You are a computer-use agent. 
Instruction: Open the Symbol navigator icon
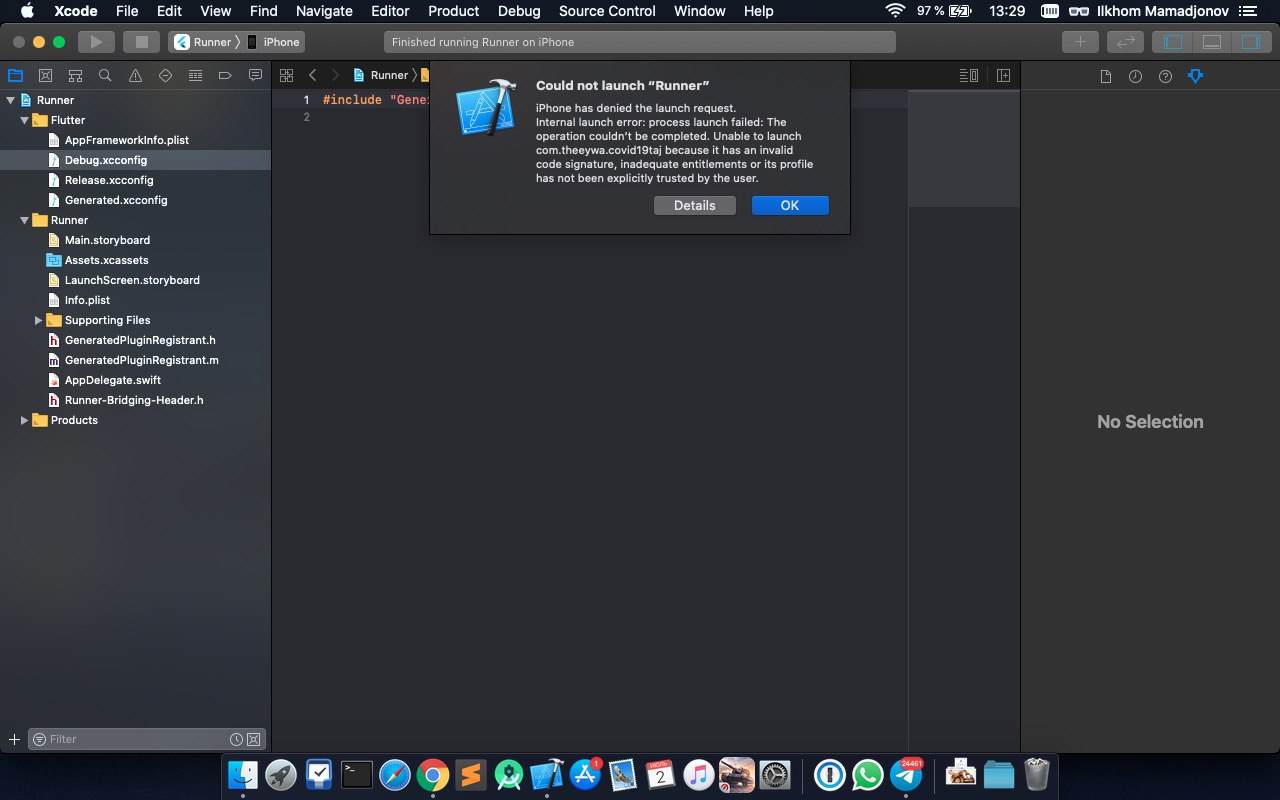coord(75,75)
